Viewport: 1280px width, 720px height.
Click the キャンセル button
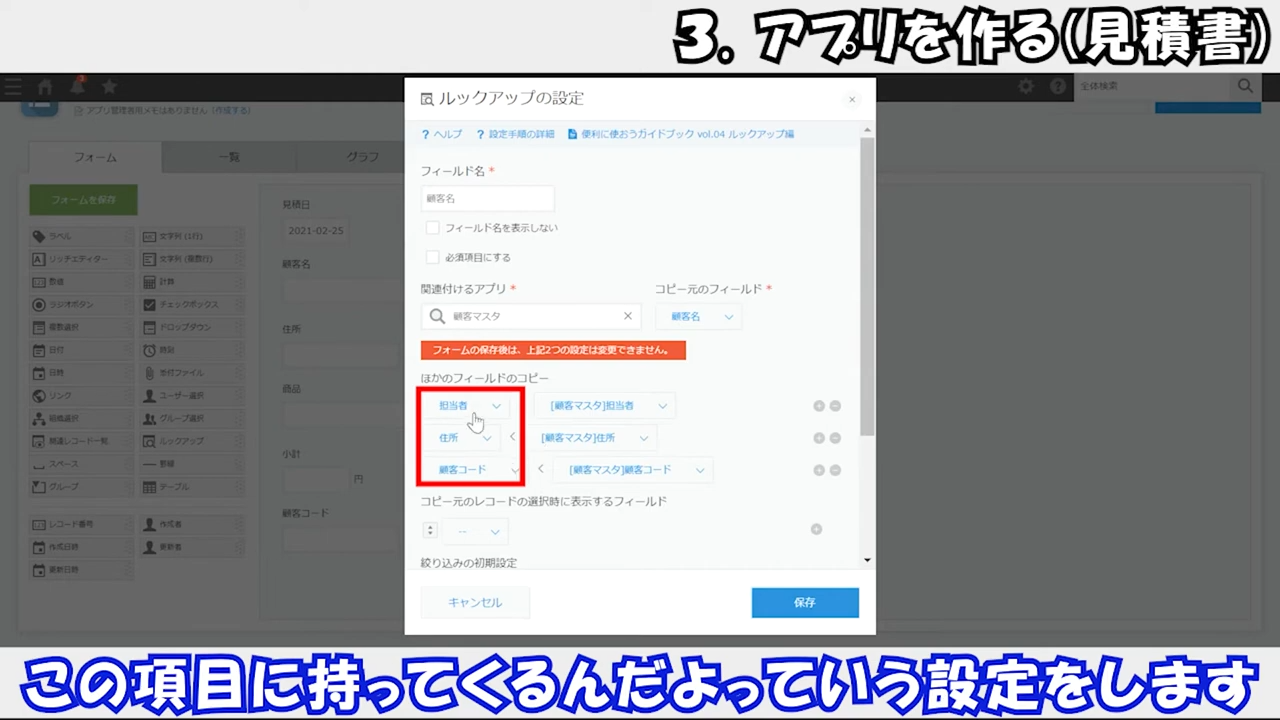coord(475,603)
